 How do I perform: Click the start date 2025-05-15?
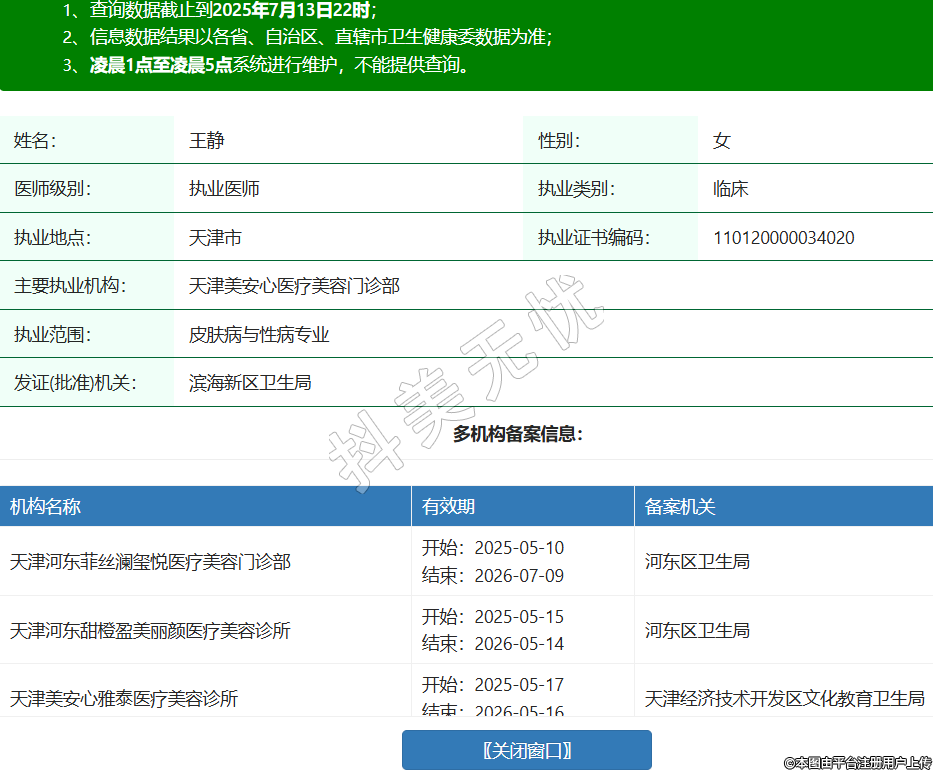(x=518, y=617)
